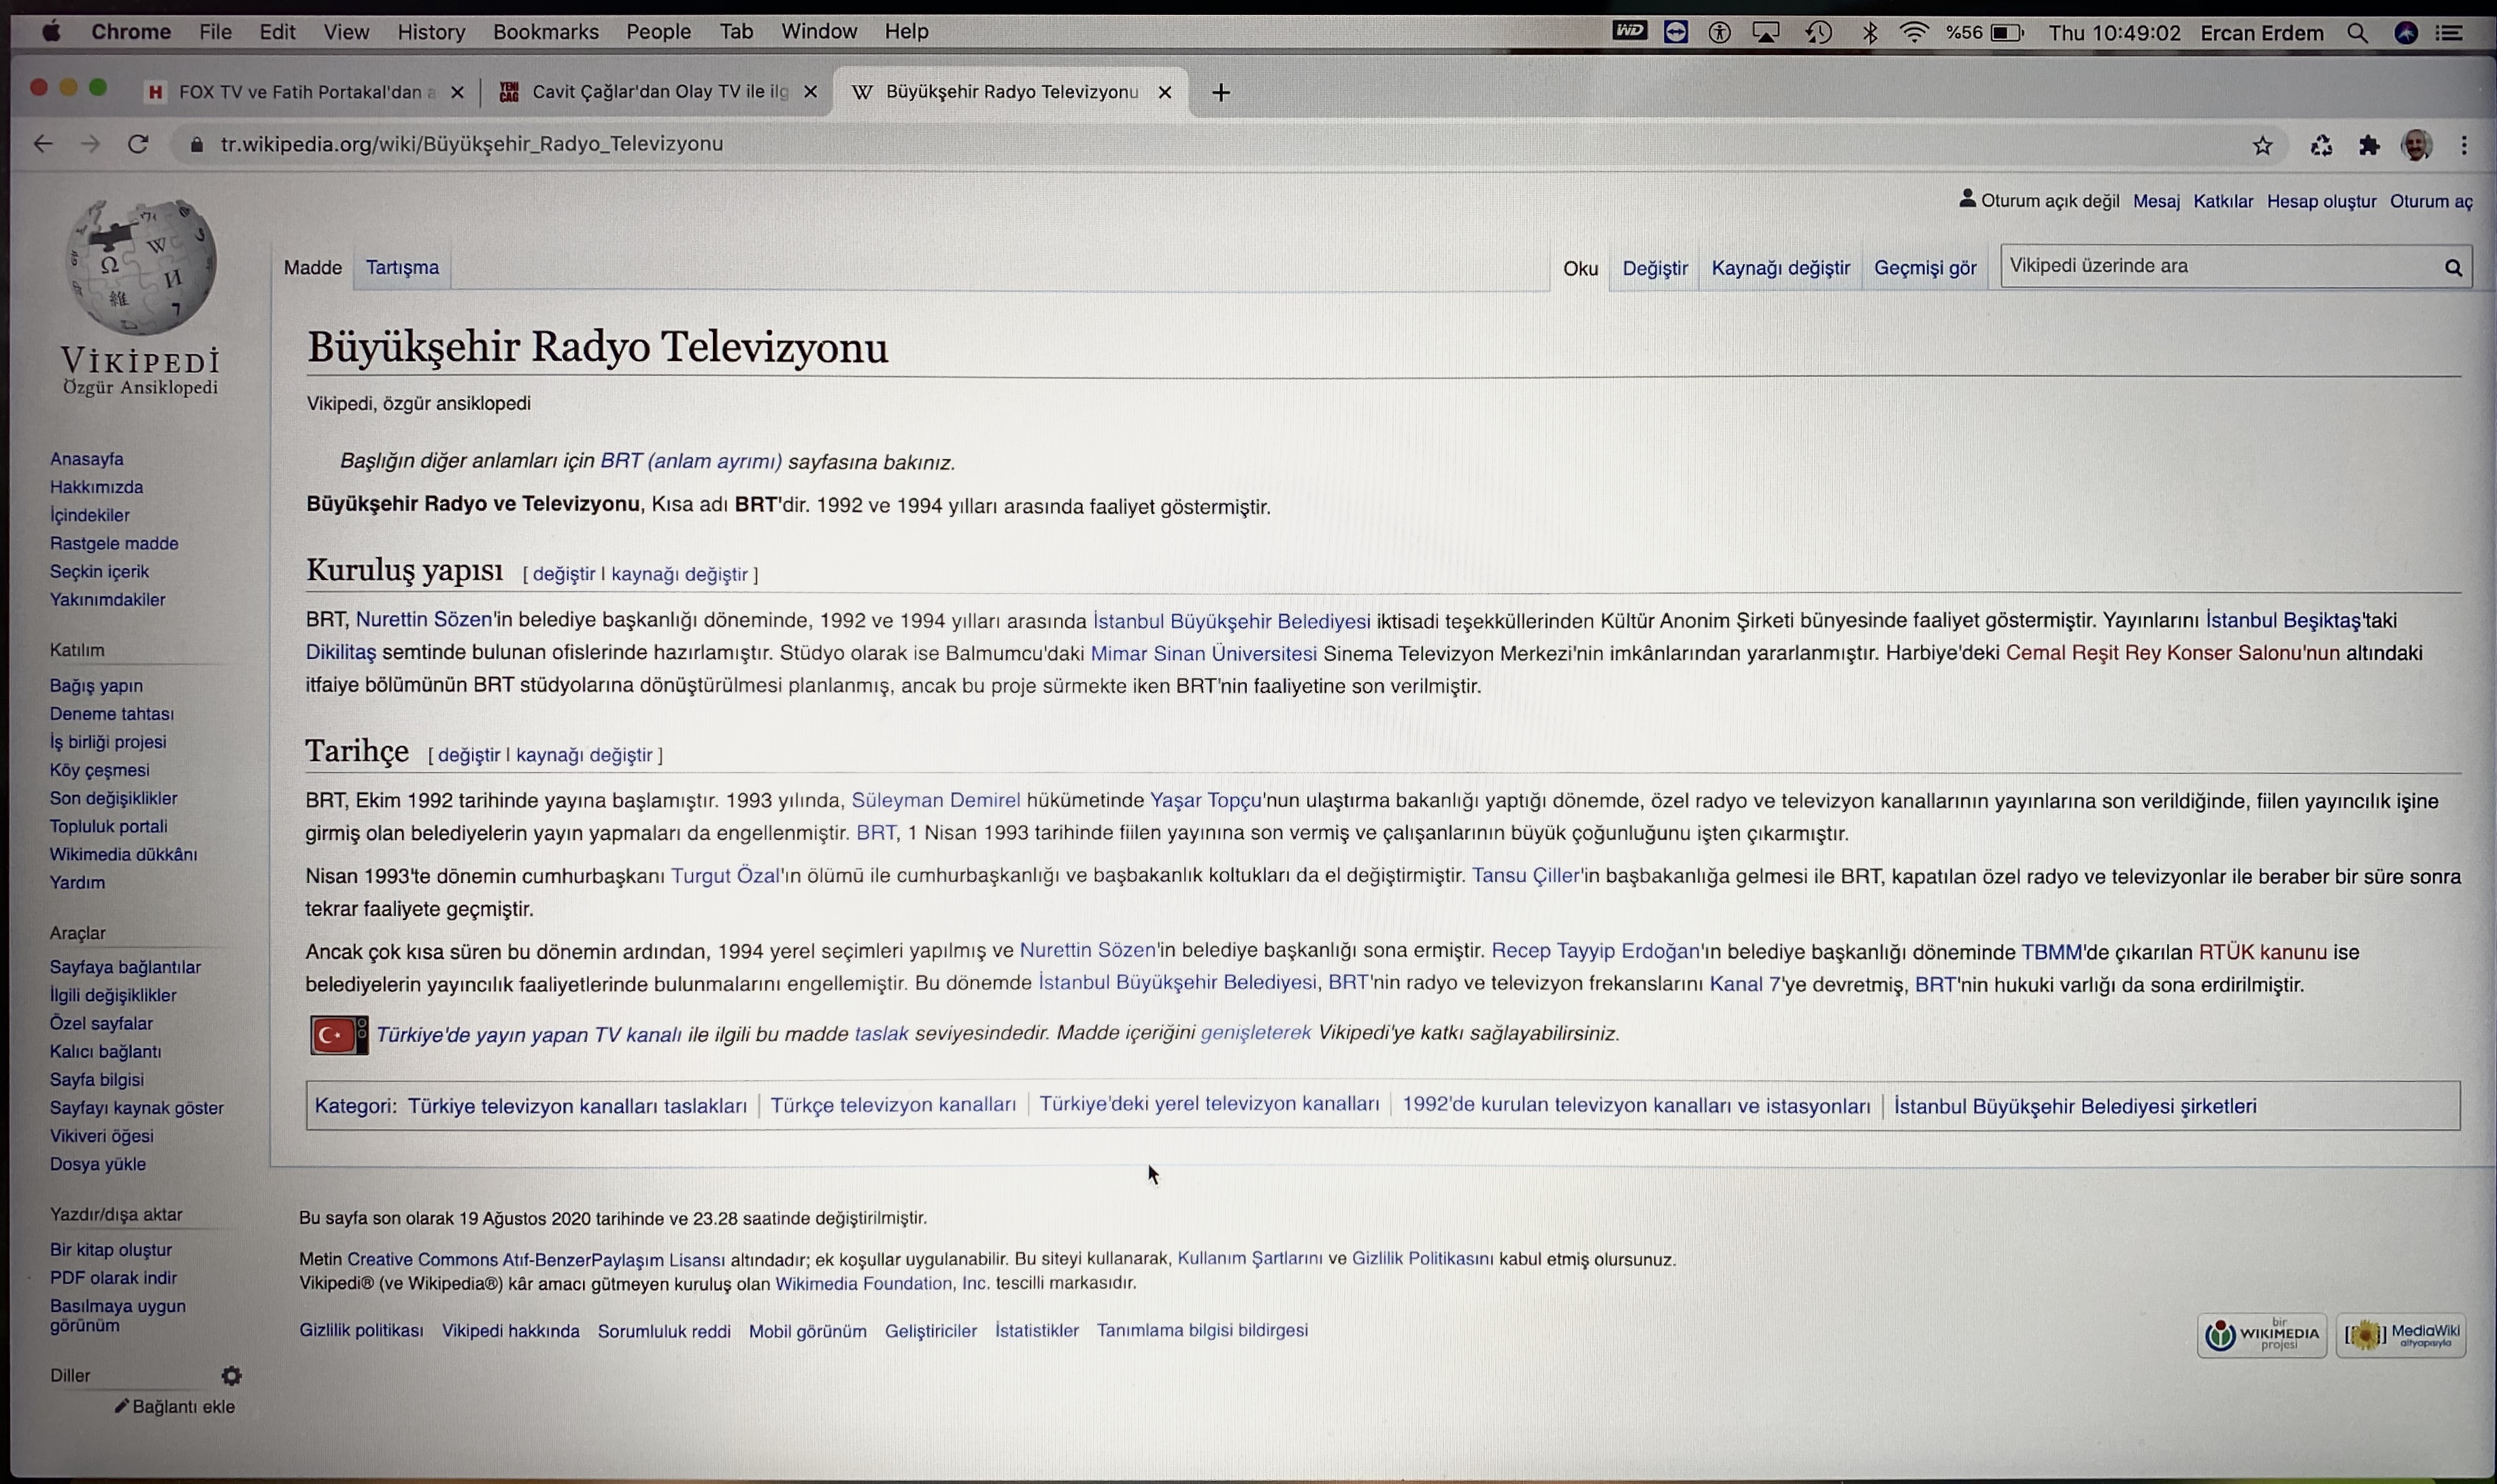2497x1484 pixels.
Task: Click the red RTÜK kanunu link
Action: coord(2262,952)
